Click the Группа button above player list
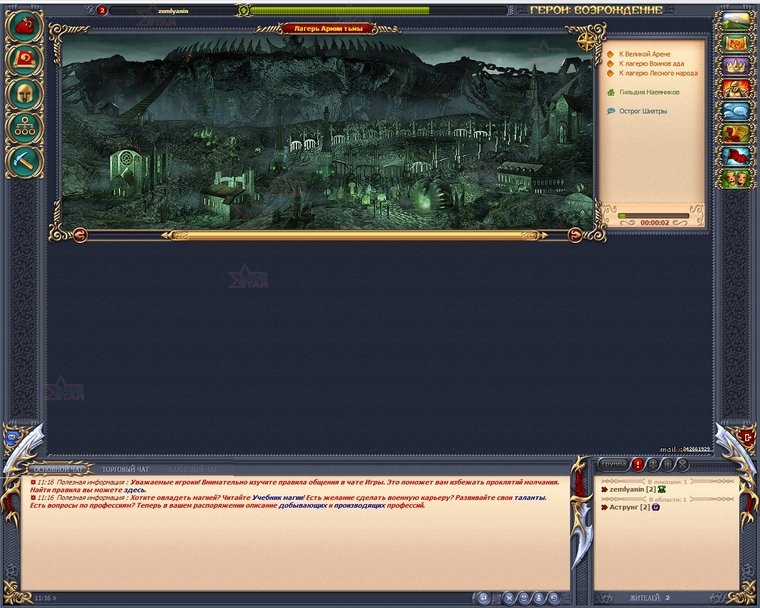Image resolution: width=760 pixels, height=608 pixels. (x=613, y=465)
